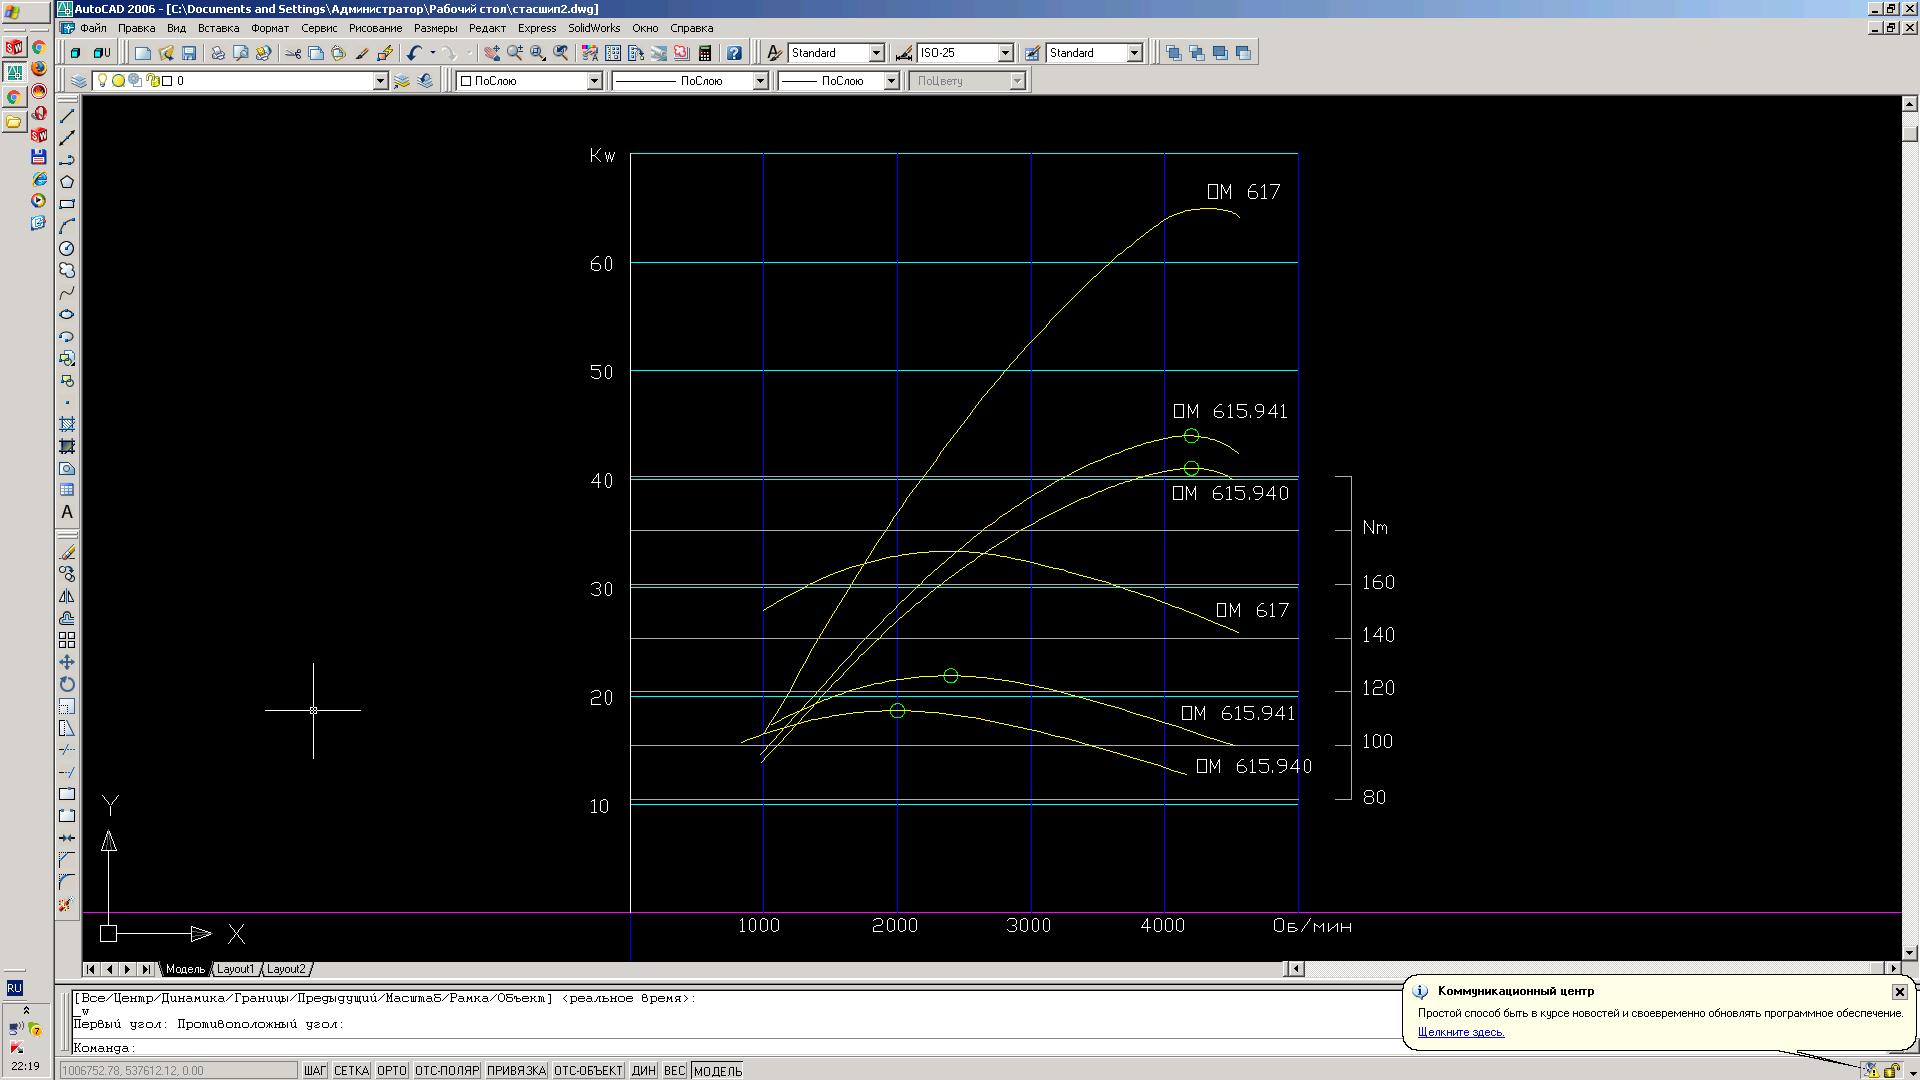Select the Polygon drawing tool
This screenshot has width=1920, height=1080.
[67, 182]
